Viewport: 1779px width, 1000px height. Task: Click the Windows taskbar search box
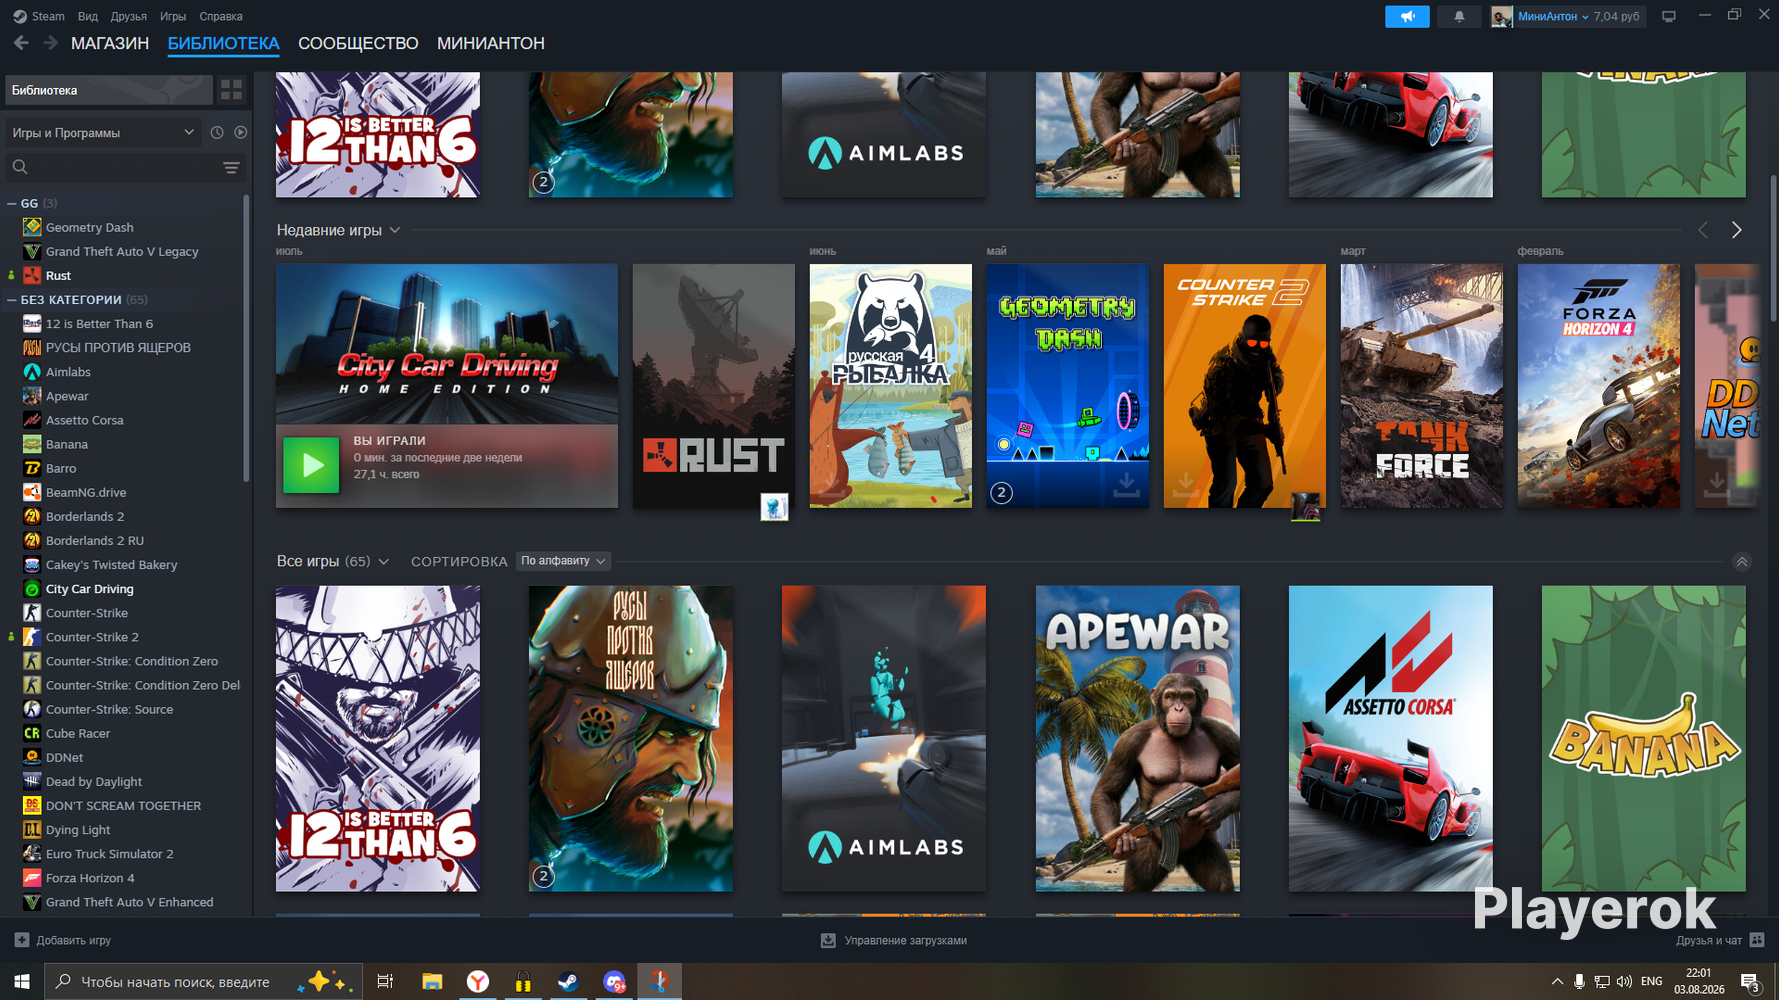pyautogui.click(x=204, y=982)
